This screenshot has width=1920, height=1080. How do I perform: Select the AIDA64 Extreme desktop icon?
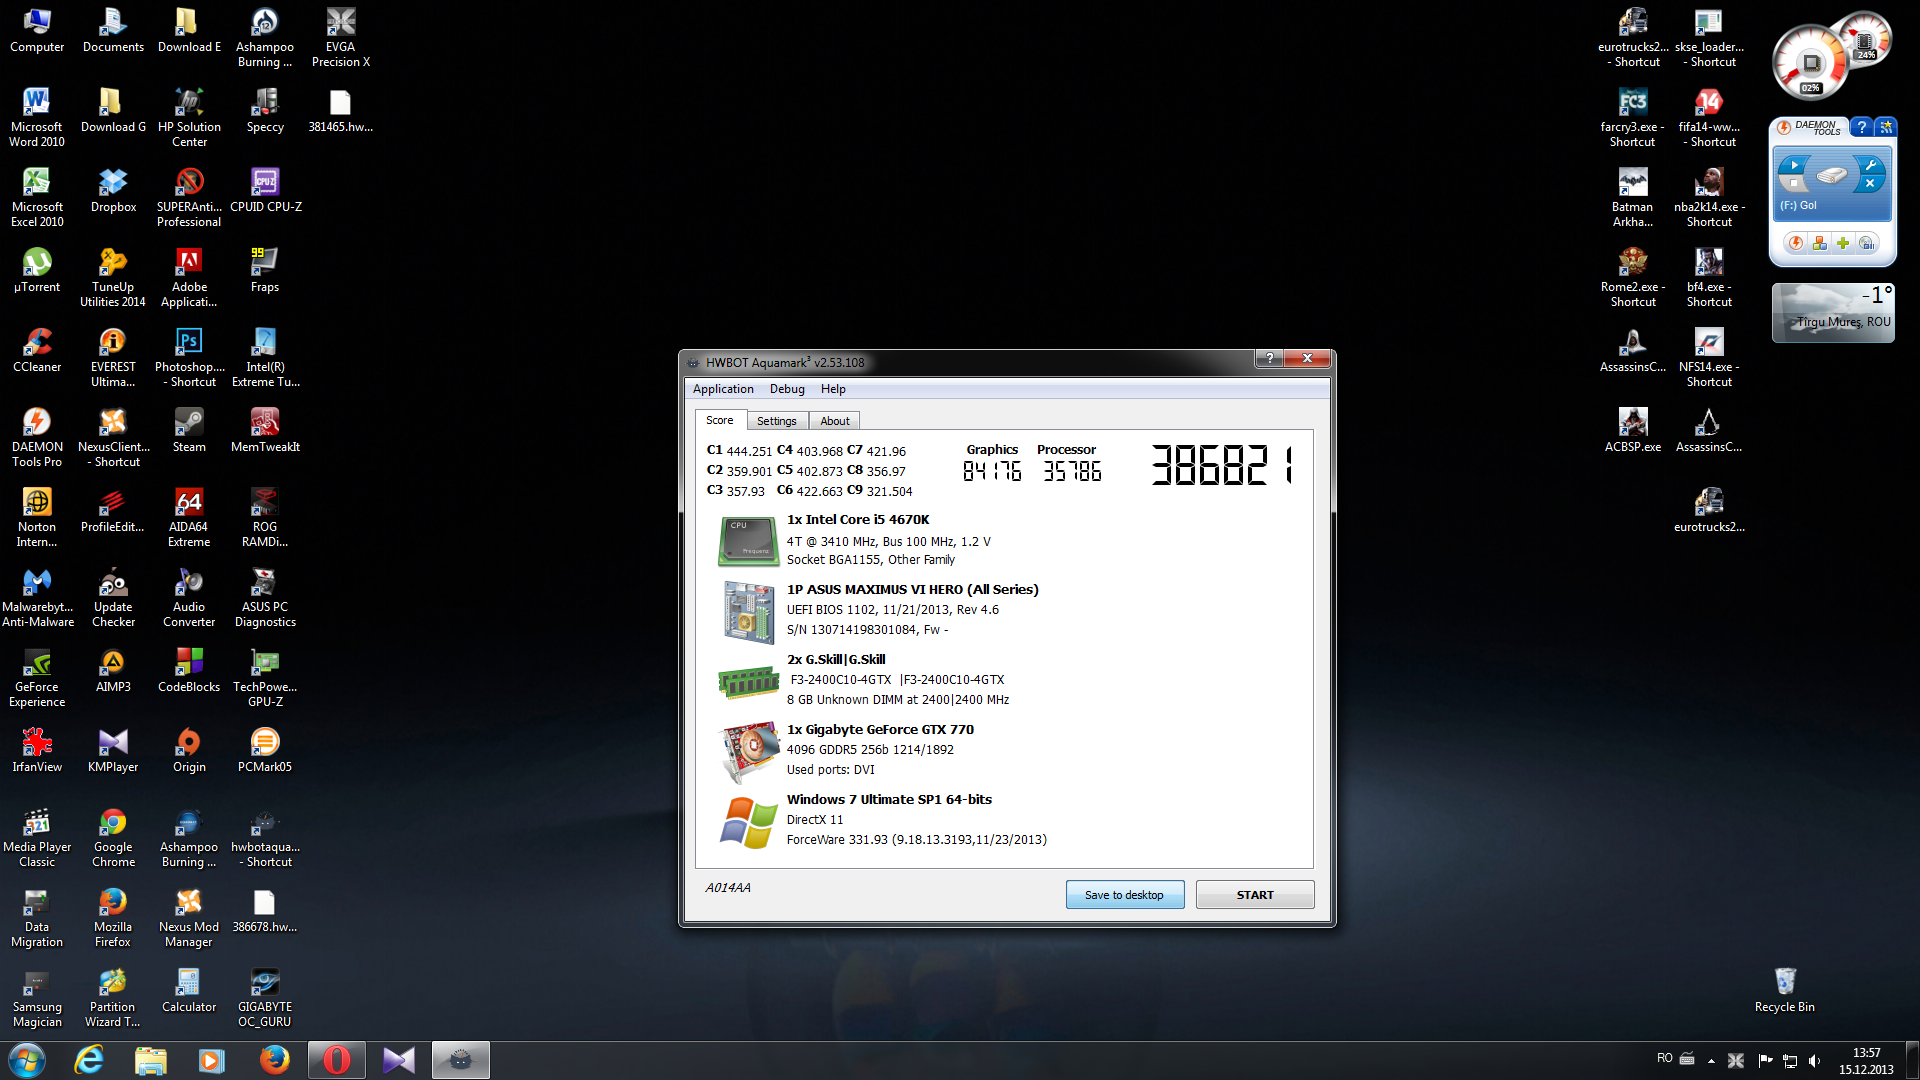pyautogui.click(x=189, y=518)
